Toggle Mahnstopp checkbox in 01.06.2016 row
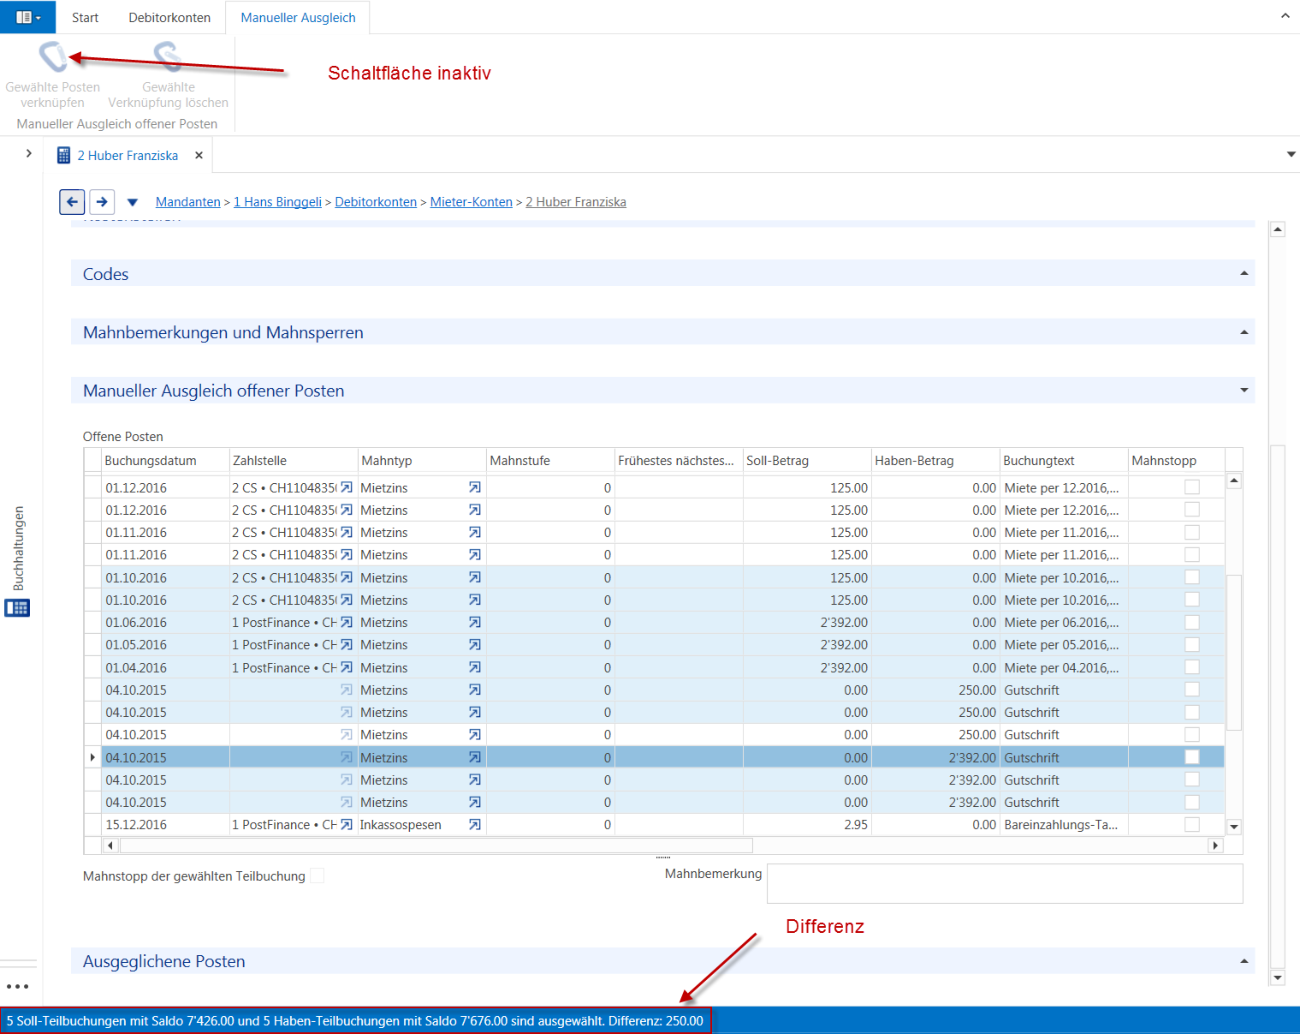This screenshot has height=1034, width=1300. click(1192, 622)
